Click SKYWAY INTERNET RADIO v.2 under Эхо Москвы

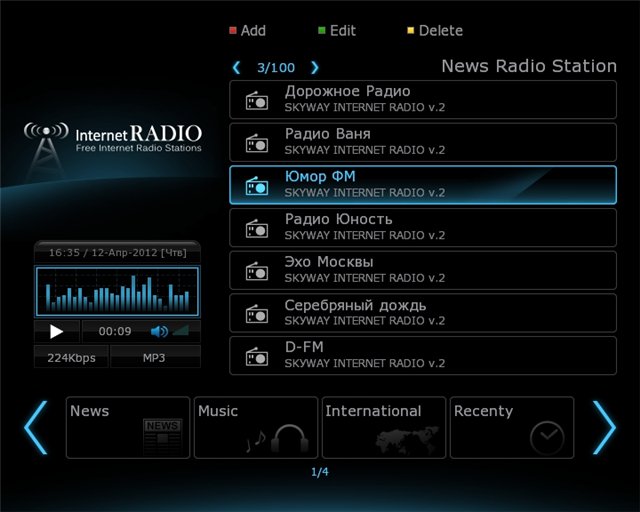(364, 278)
